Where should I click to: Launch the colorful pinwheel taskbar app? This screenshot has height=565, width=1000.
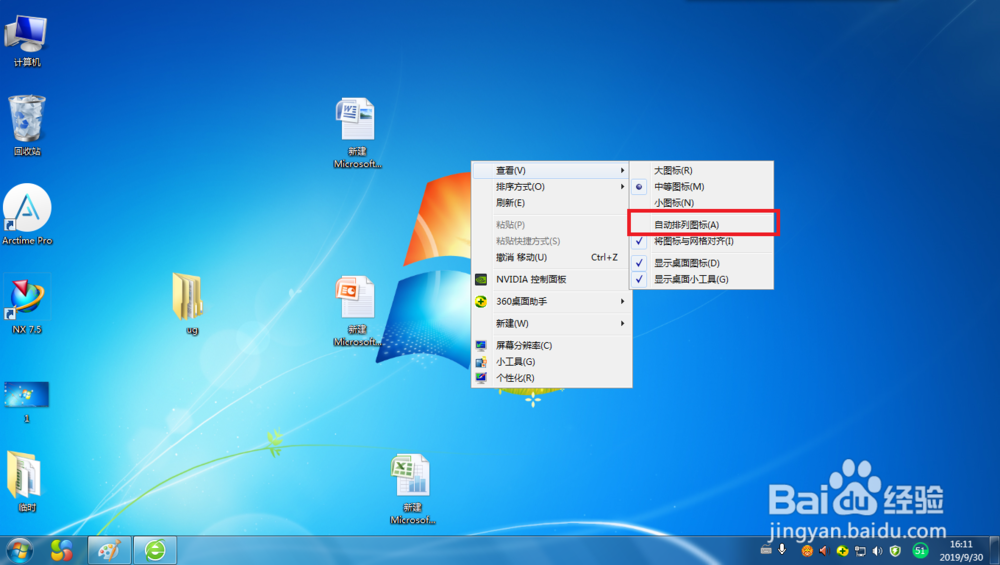[x=62, y=550]
